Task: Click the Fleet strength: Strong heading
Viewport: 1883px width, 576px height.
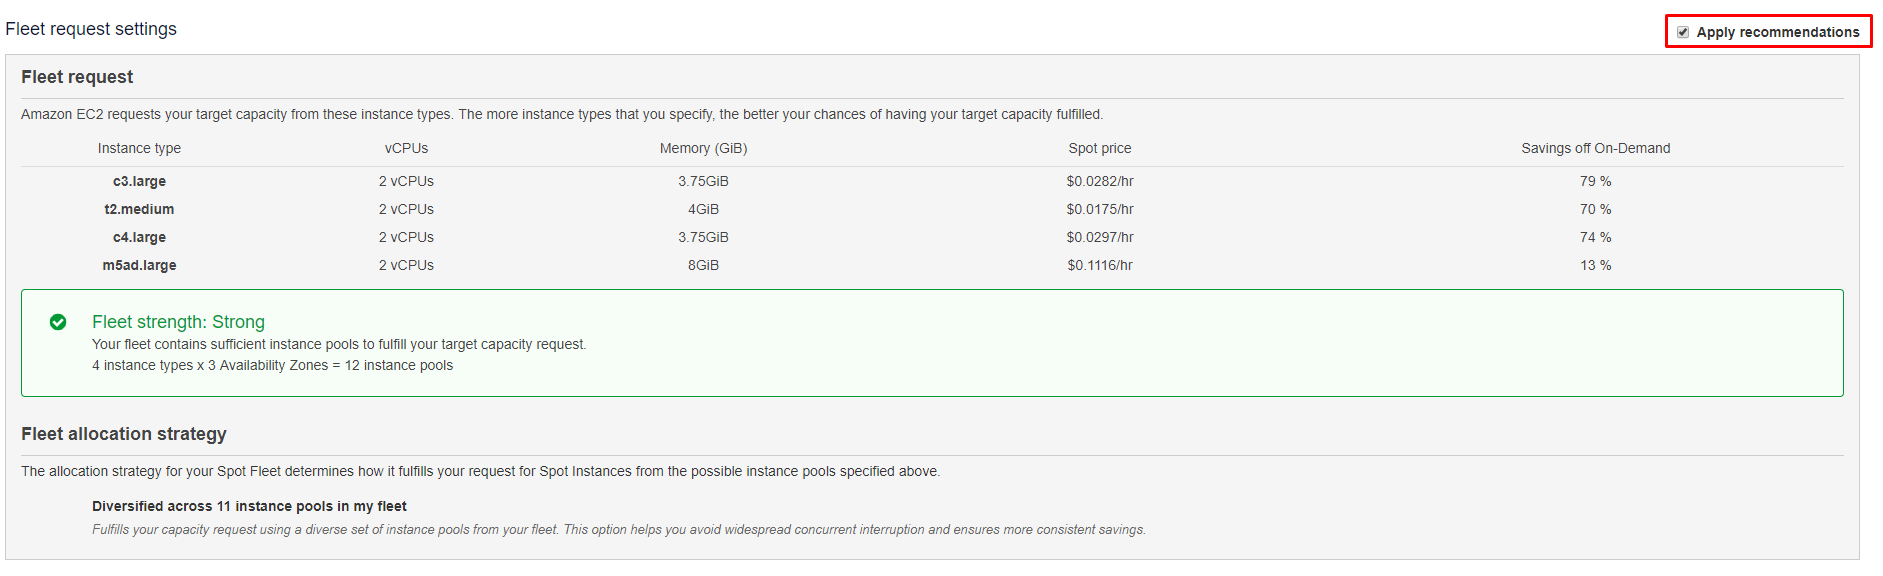Action: (x=178, y=322)
